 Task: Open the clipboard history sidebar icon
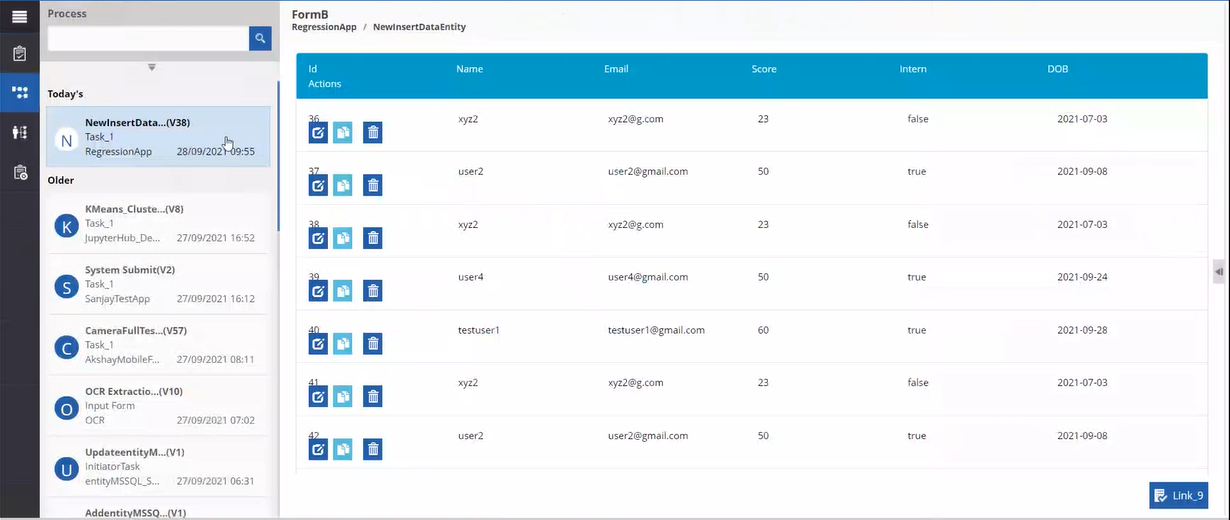click(x=19, y=172)
